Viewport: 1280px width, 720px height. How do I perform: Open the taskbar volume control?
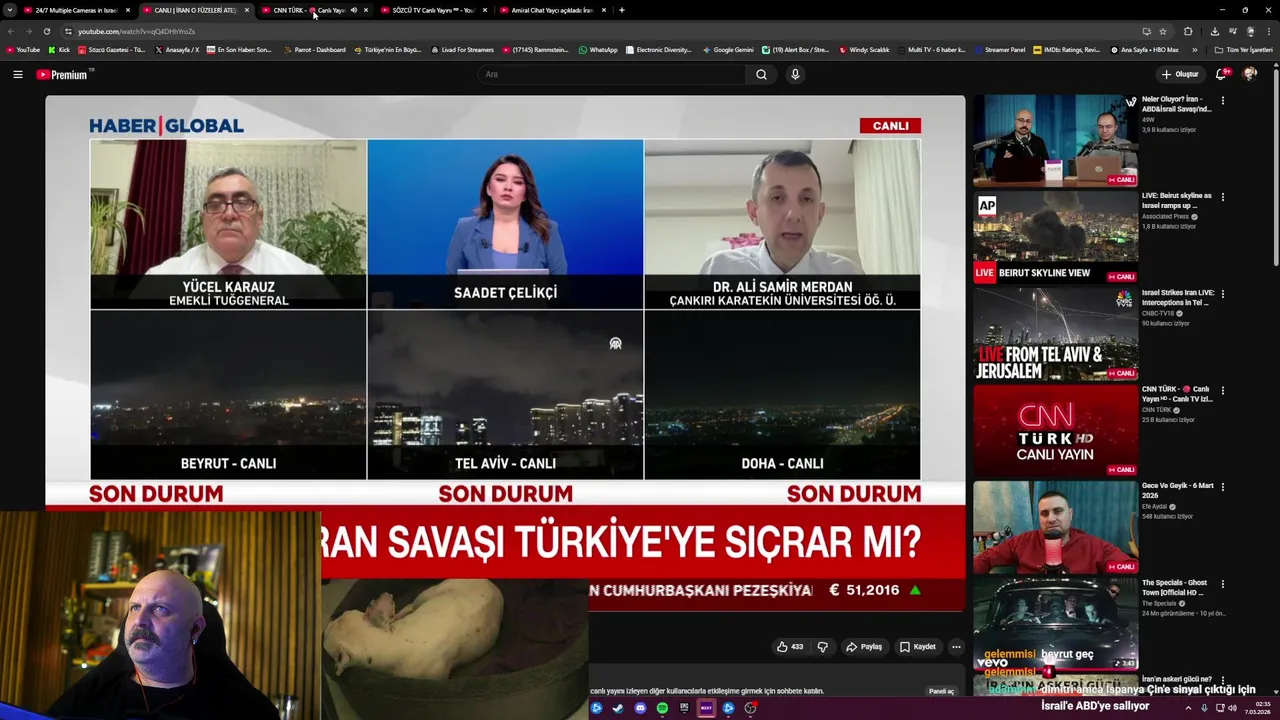pyautogui.click(x=1233, y=708)
